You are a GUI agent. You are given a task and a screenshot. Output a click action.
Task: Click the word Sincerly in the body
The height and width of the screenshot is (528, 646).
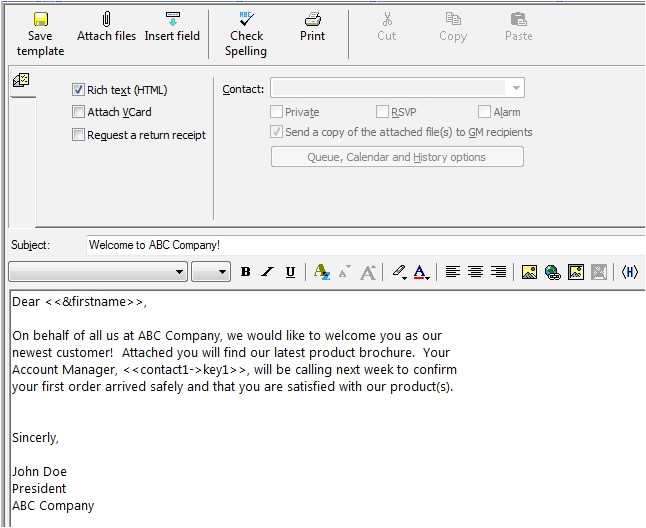35,438
